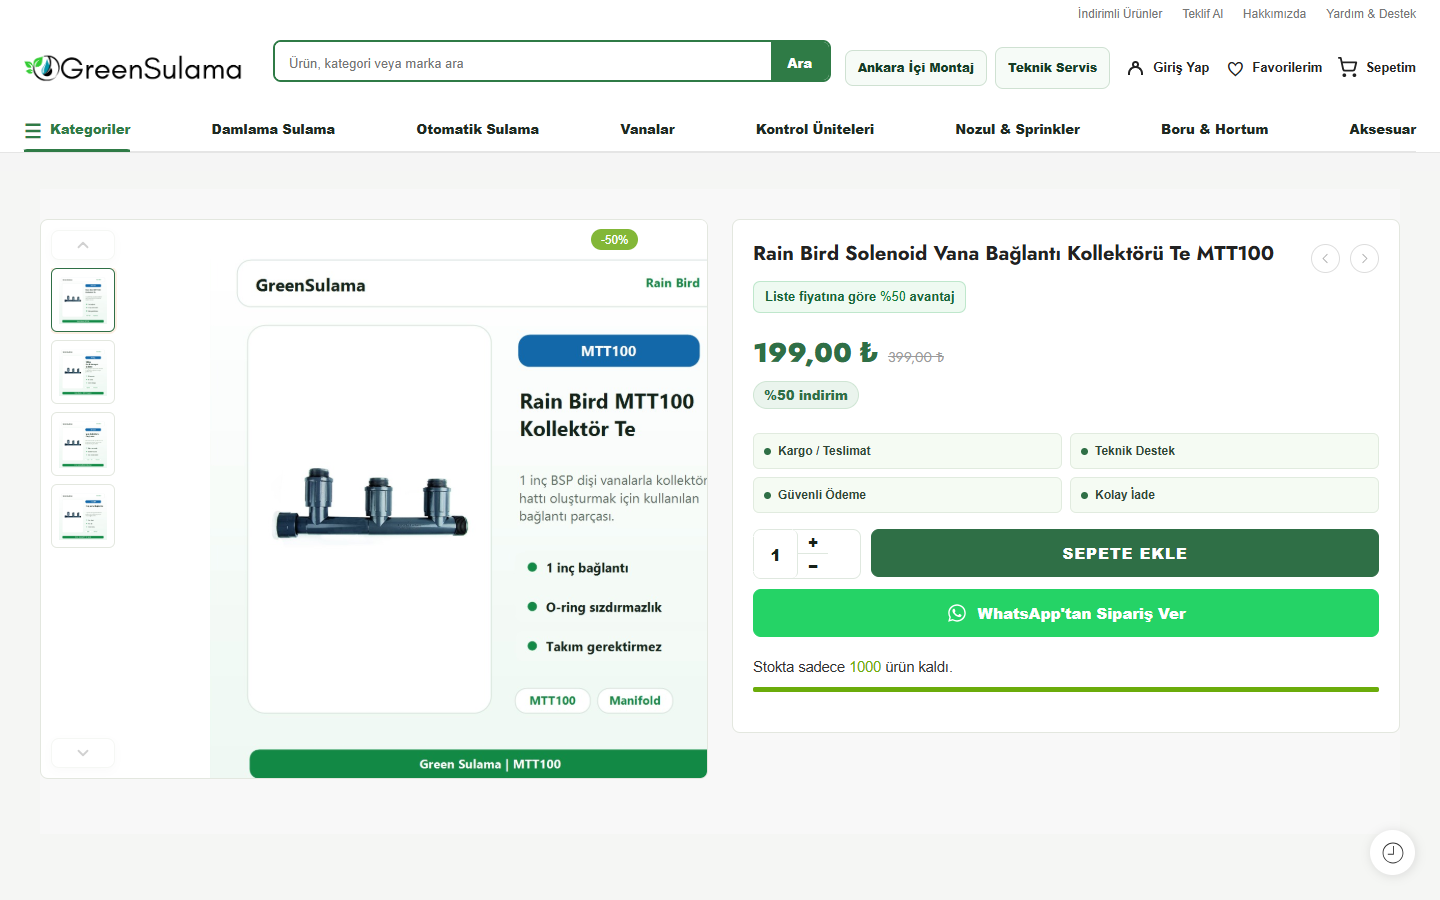Go to previous product arrow
The image size is (1440, 900).
click(x=1325, y=259)
